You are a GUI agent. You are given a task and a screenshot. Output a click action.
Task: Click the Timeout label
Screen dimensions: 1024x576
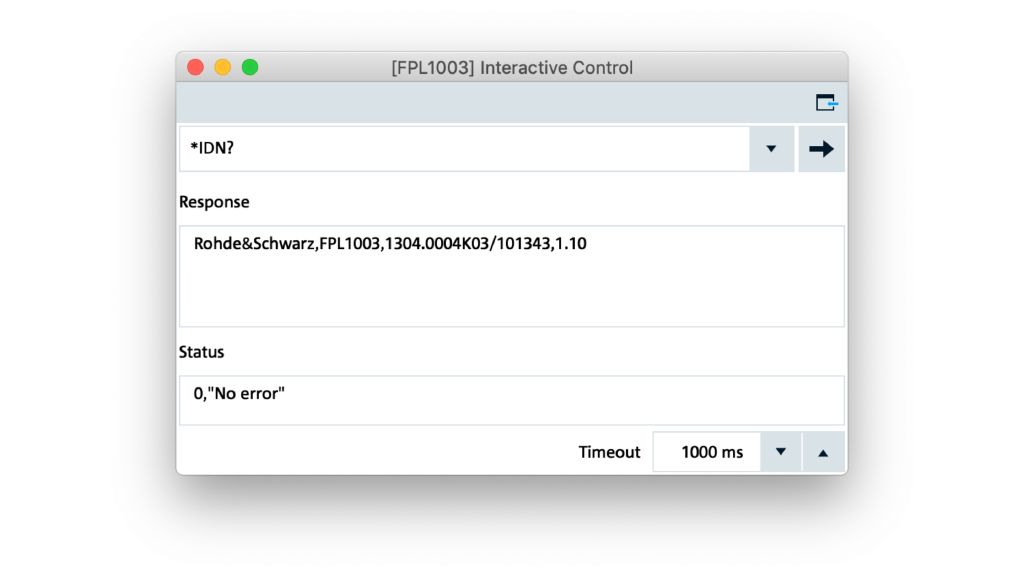tap(609, 452)
